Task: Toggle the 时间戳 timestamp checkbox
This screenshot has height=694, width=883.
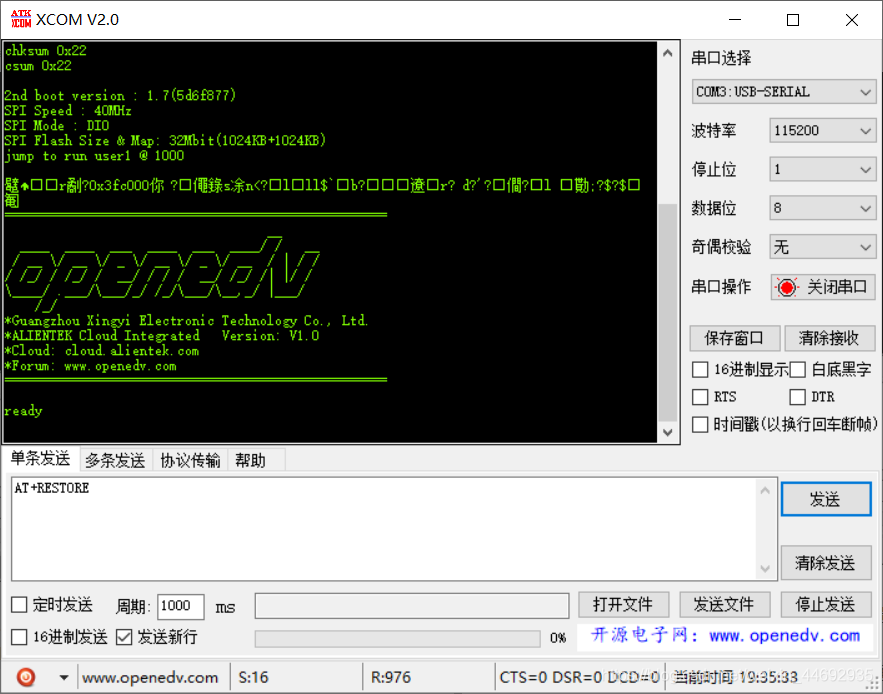Action: pos(700,424)
